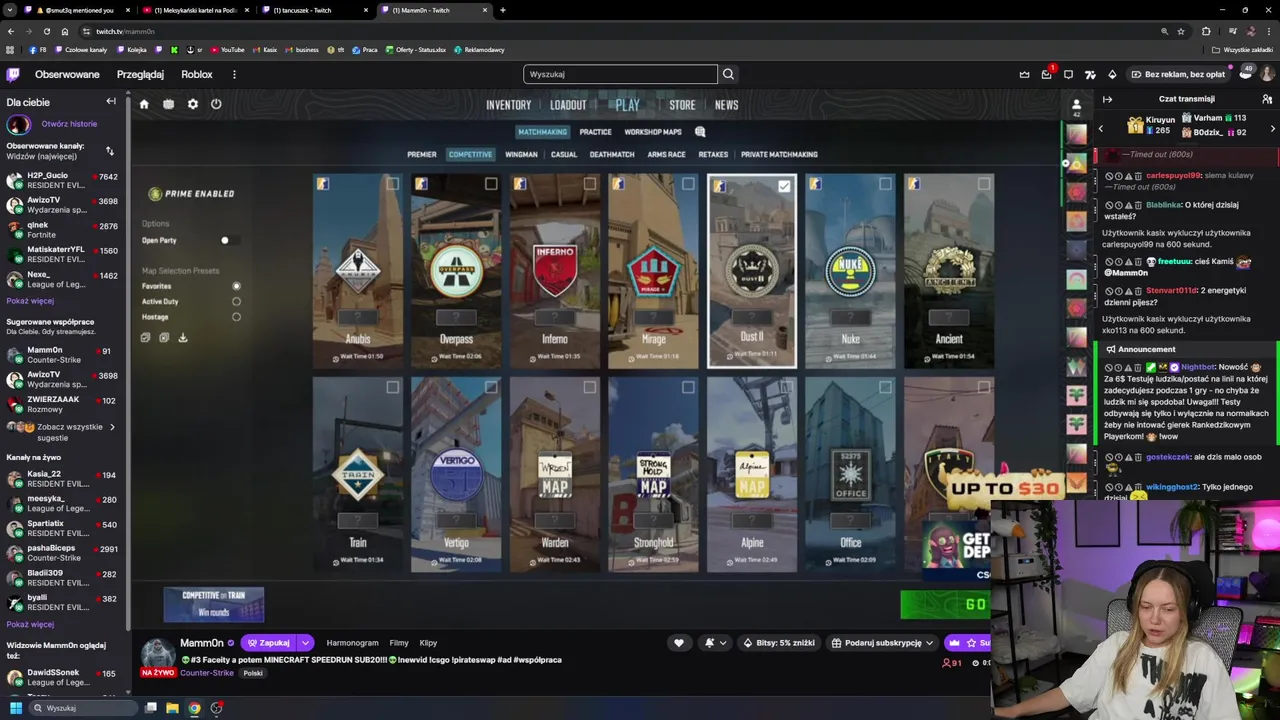Tick the Mirage map checkbox
1280x720 pixels.
point(688,184)
